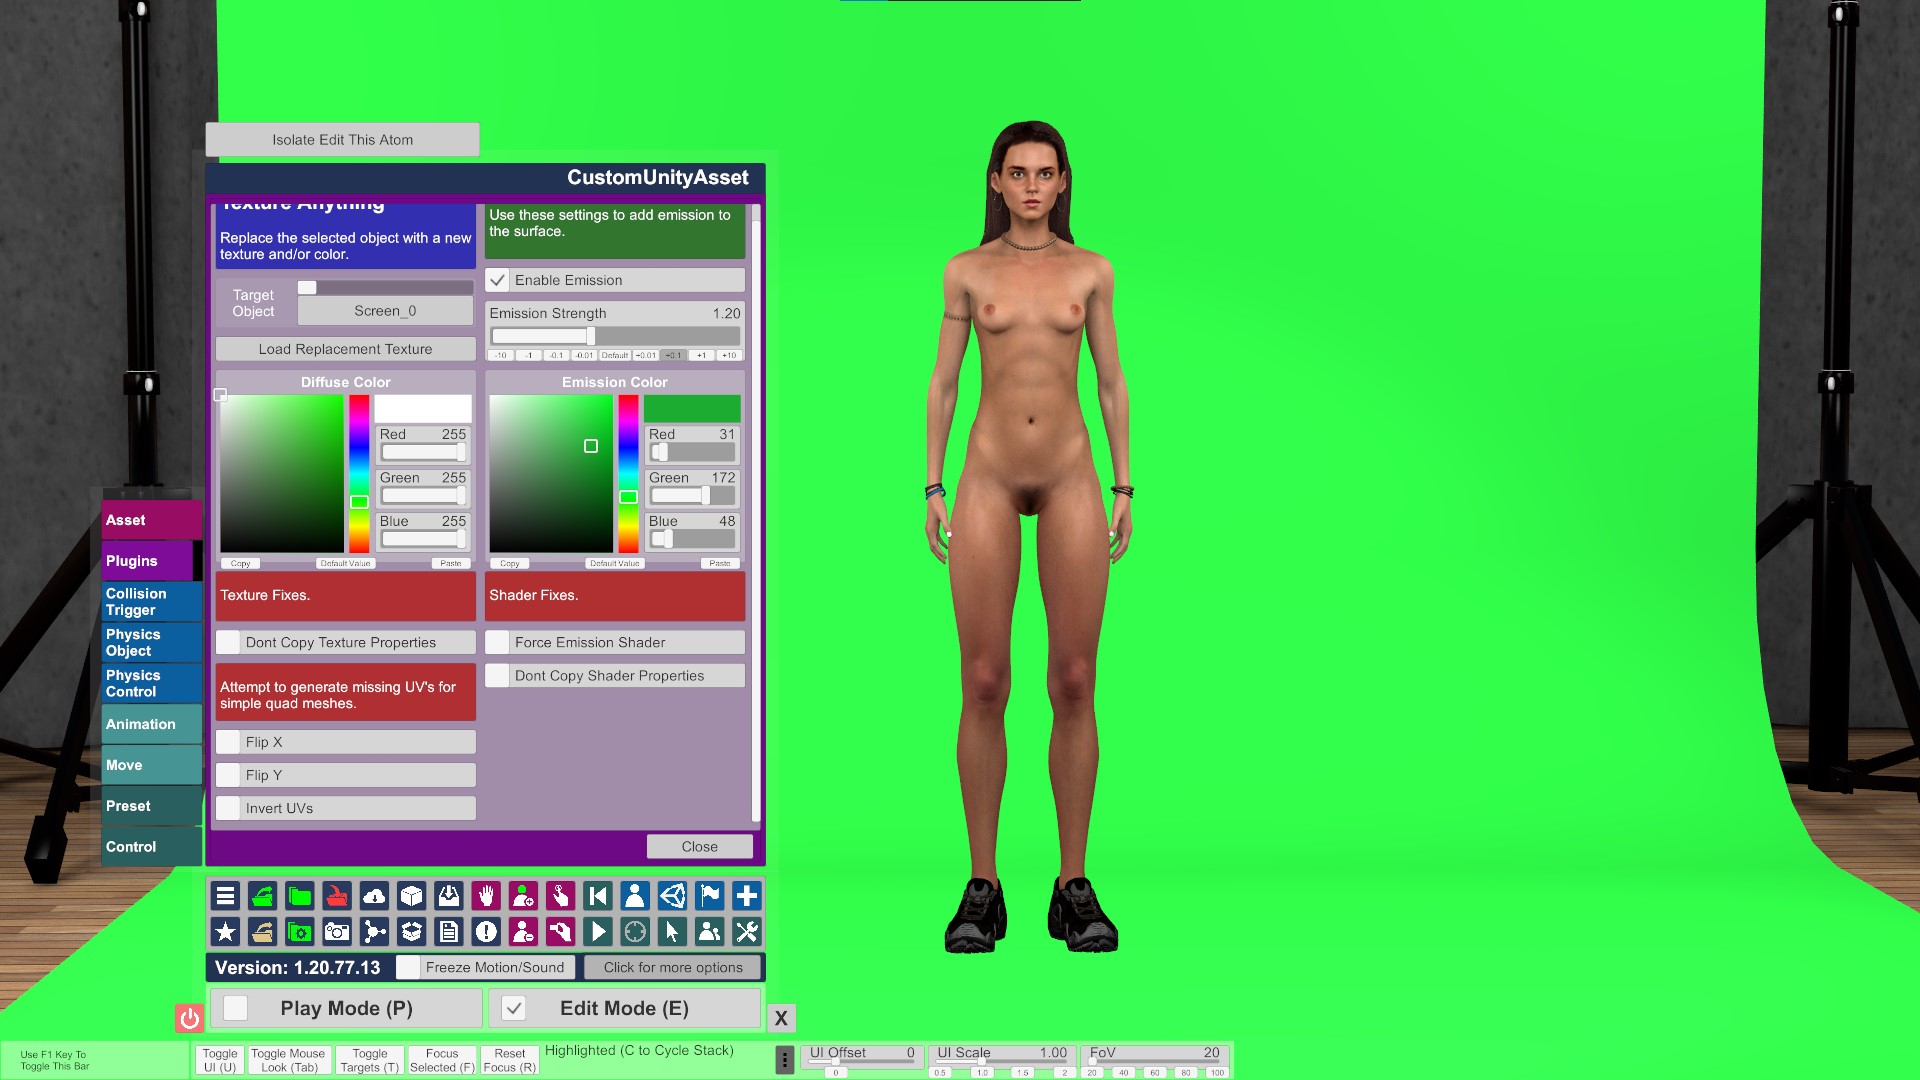
Task: Disable the Enable Emission checkbox
Action: 498,280
